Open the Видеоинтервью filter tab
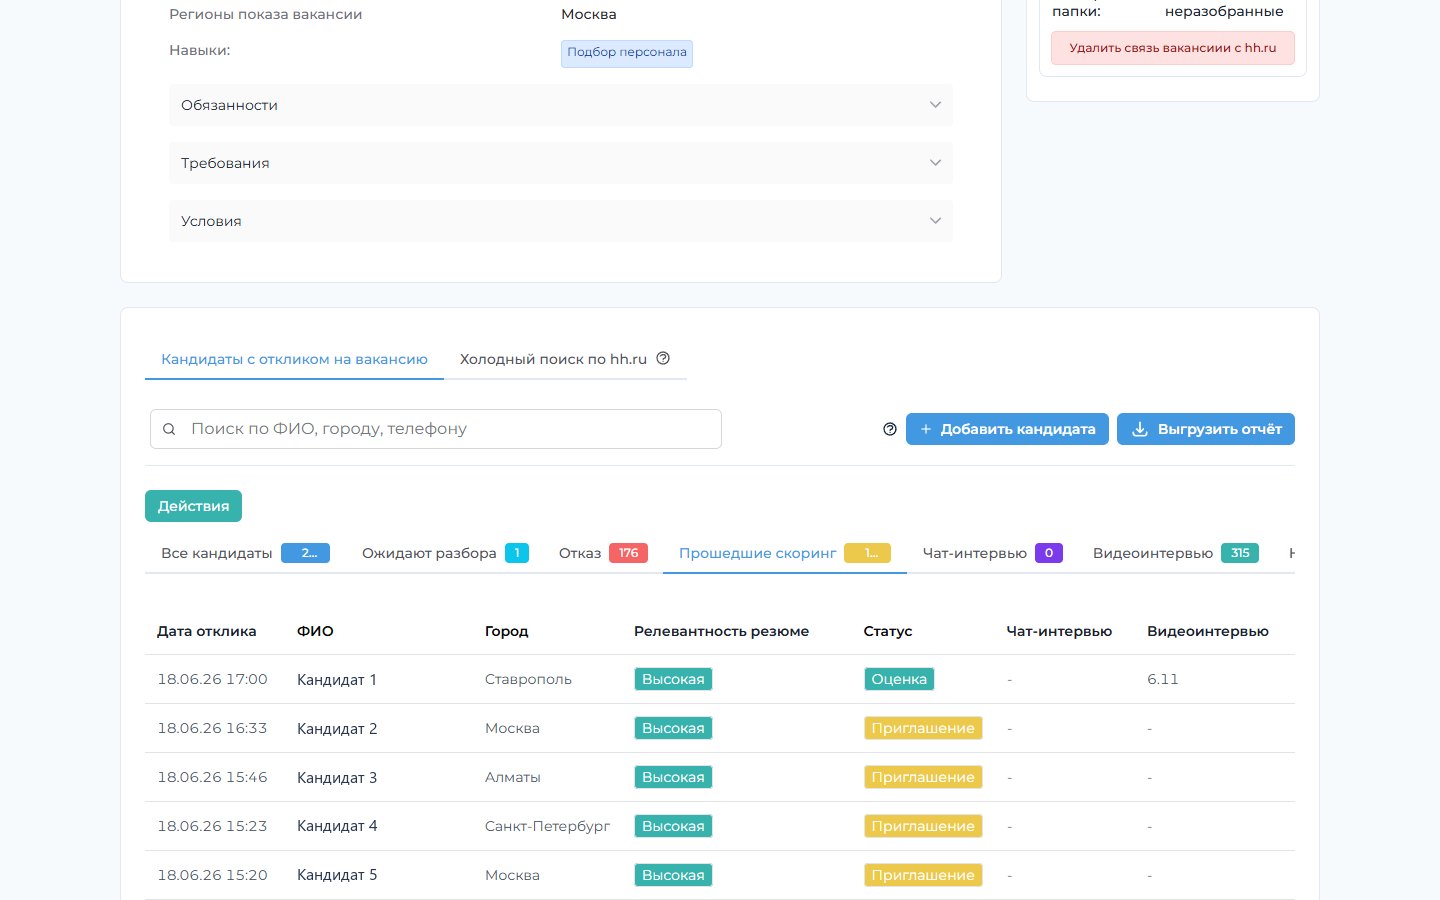This screenshot has width=1440, height=900. 1175,553
